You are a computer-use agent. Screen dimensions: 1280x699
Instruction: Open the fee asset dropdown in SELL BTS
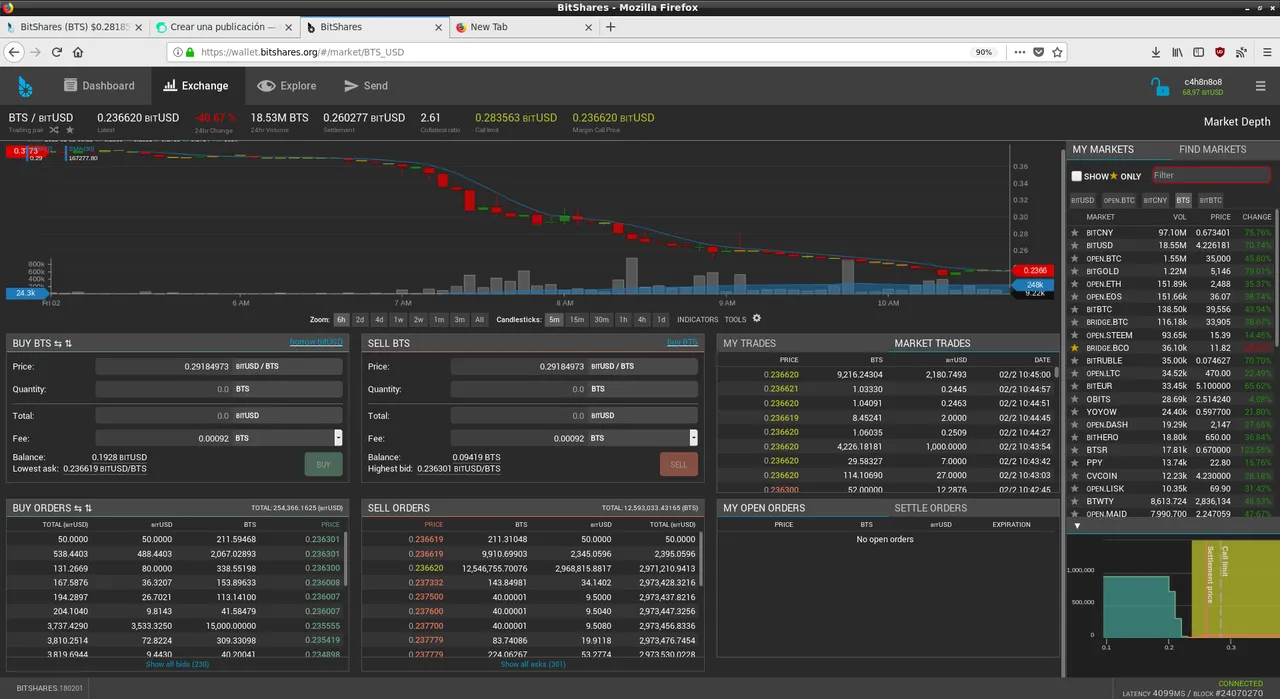point(694,438)
